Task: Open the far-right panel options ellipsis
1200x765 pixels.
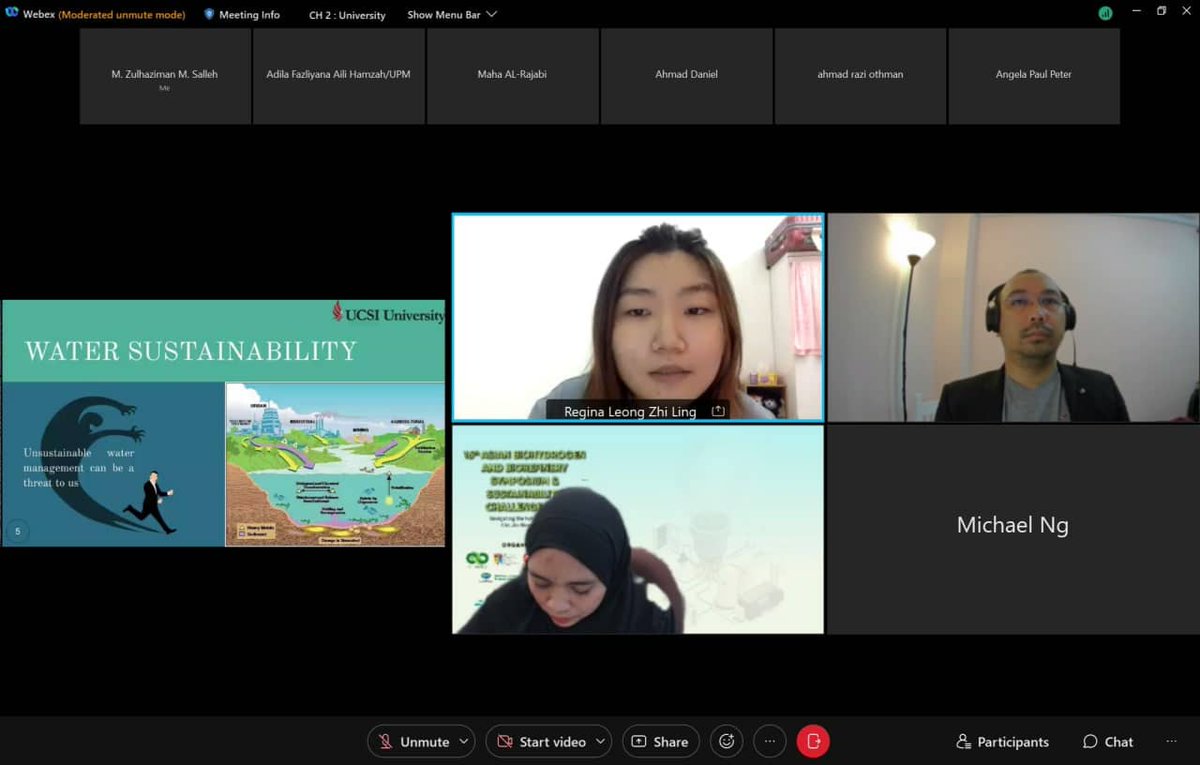Action: (x=1171, y=741)
